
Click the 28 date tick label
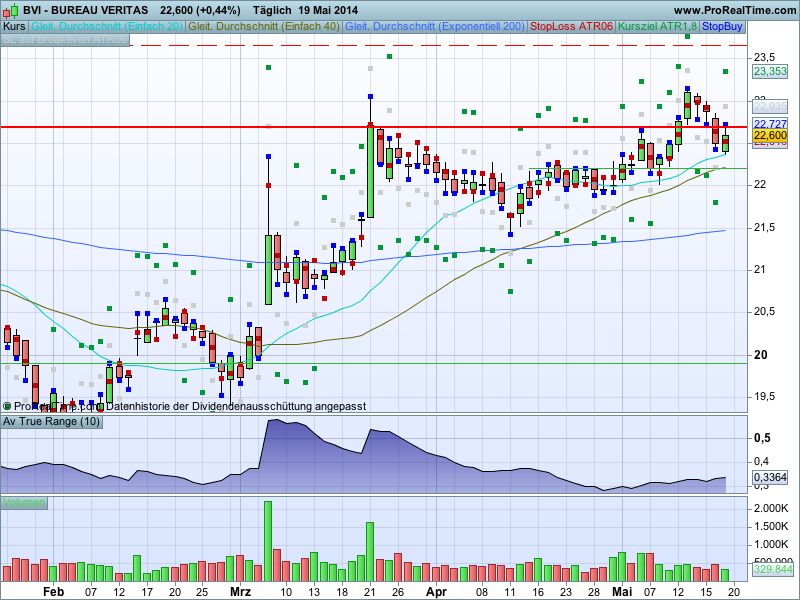(x=594, y=592)
